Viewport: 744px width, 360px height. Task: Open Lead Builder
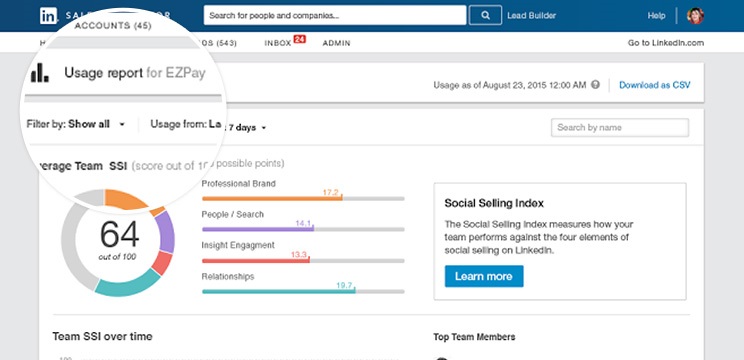531,16
